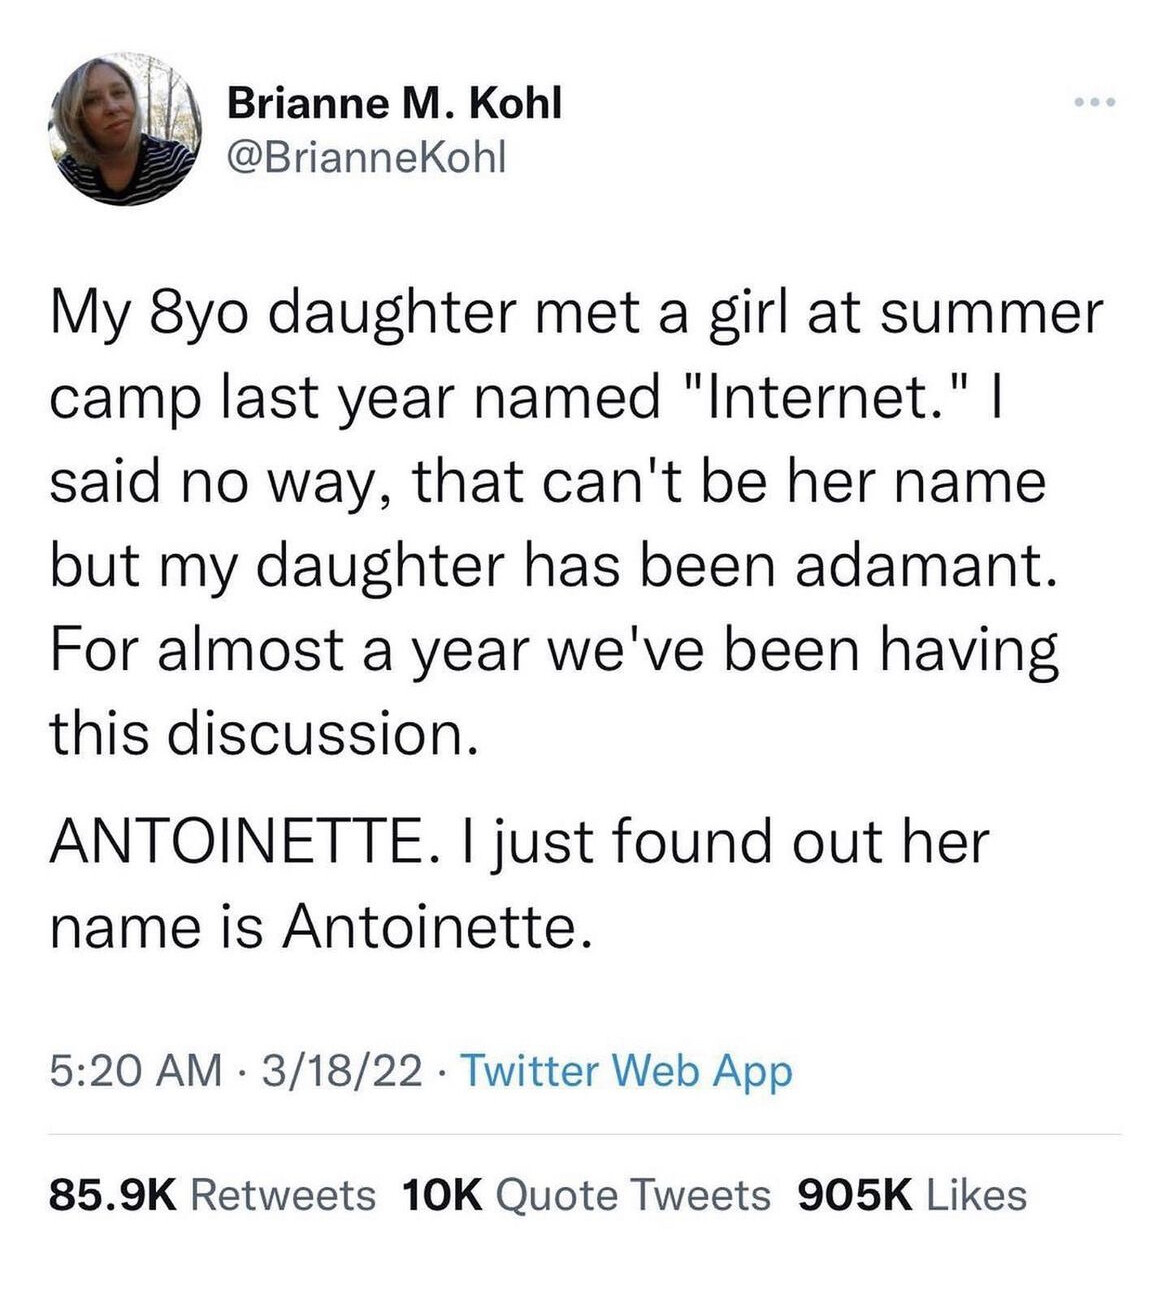Viewport: 1170px width, 1299px height.
Task: Show who Likes this tweet
Action: point(977,1195)
